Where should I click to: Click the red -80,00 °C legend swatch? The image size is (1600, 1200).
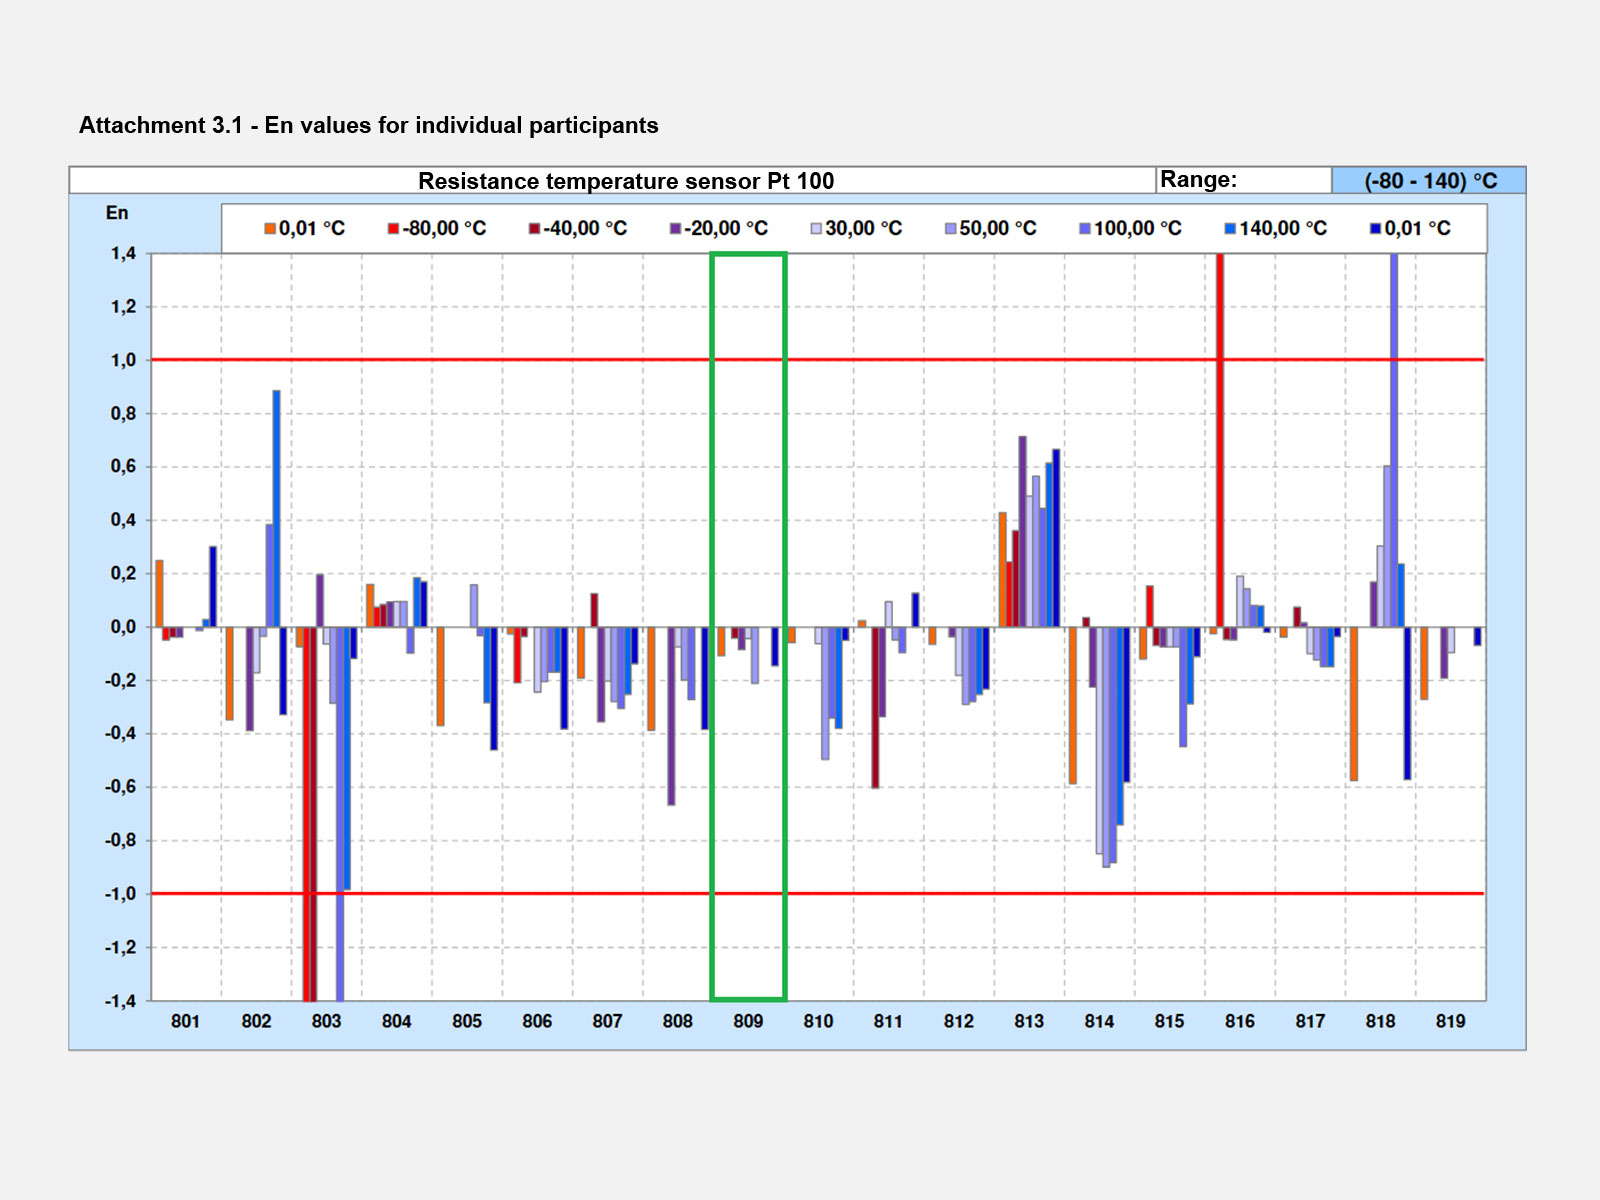pos(393,229)
